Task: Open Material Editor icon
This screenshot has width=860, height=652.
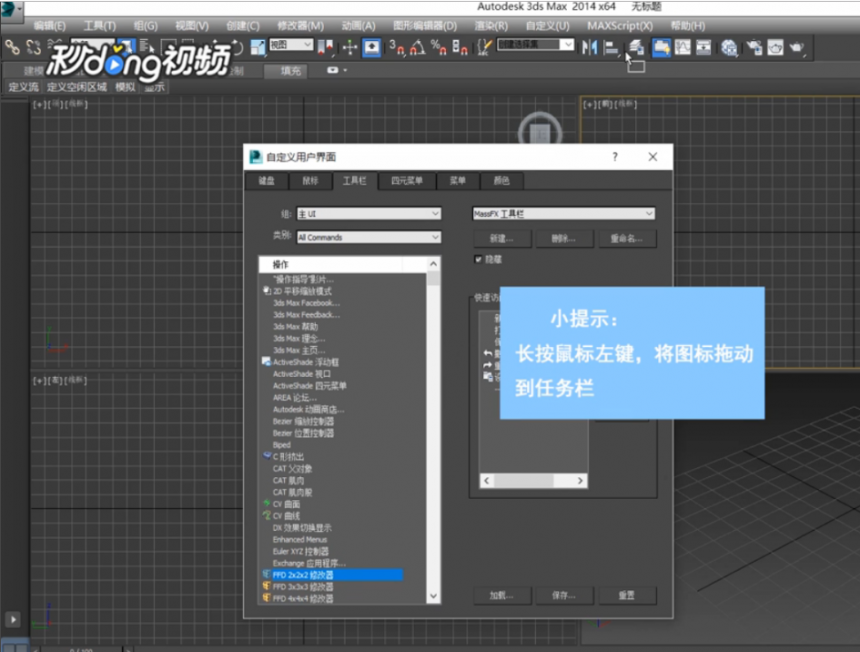Action: click(729, 48)
